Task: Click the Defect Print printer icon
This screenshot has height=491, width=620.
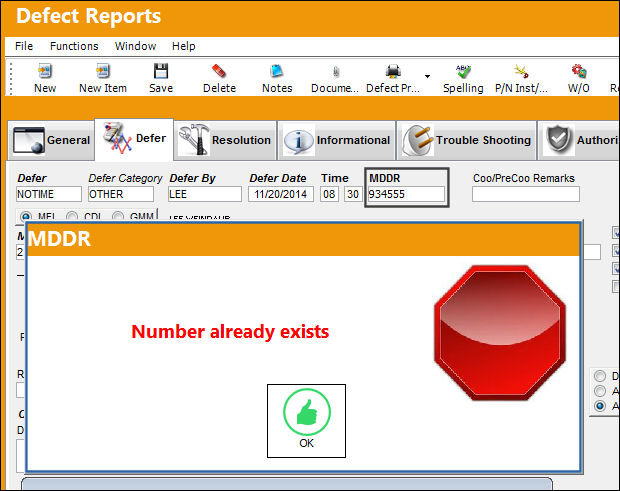Action: coord(393,72)
